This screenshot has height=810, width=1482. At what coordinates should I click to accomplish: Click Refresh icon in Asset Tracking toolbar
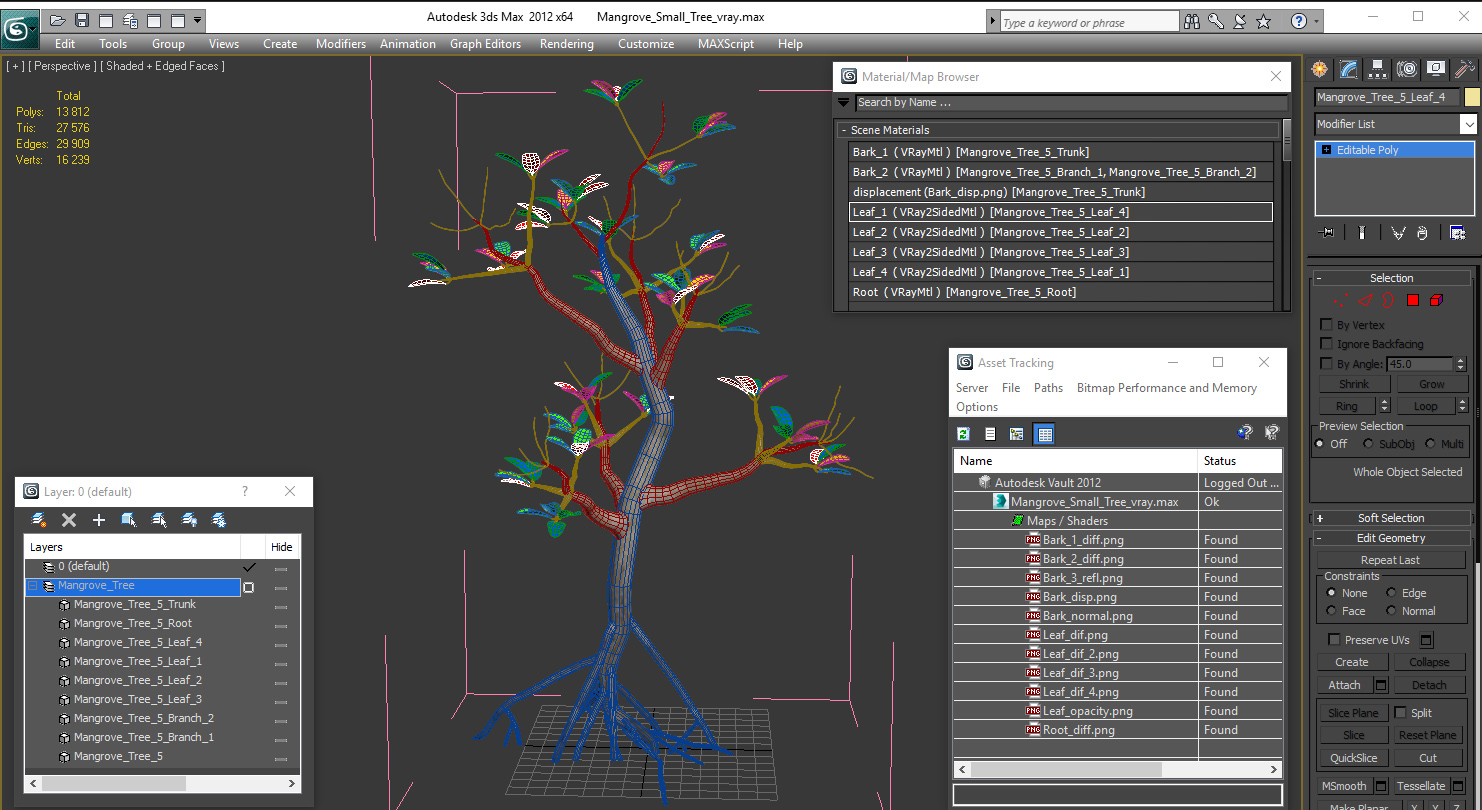point(964,434)
